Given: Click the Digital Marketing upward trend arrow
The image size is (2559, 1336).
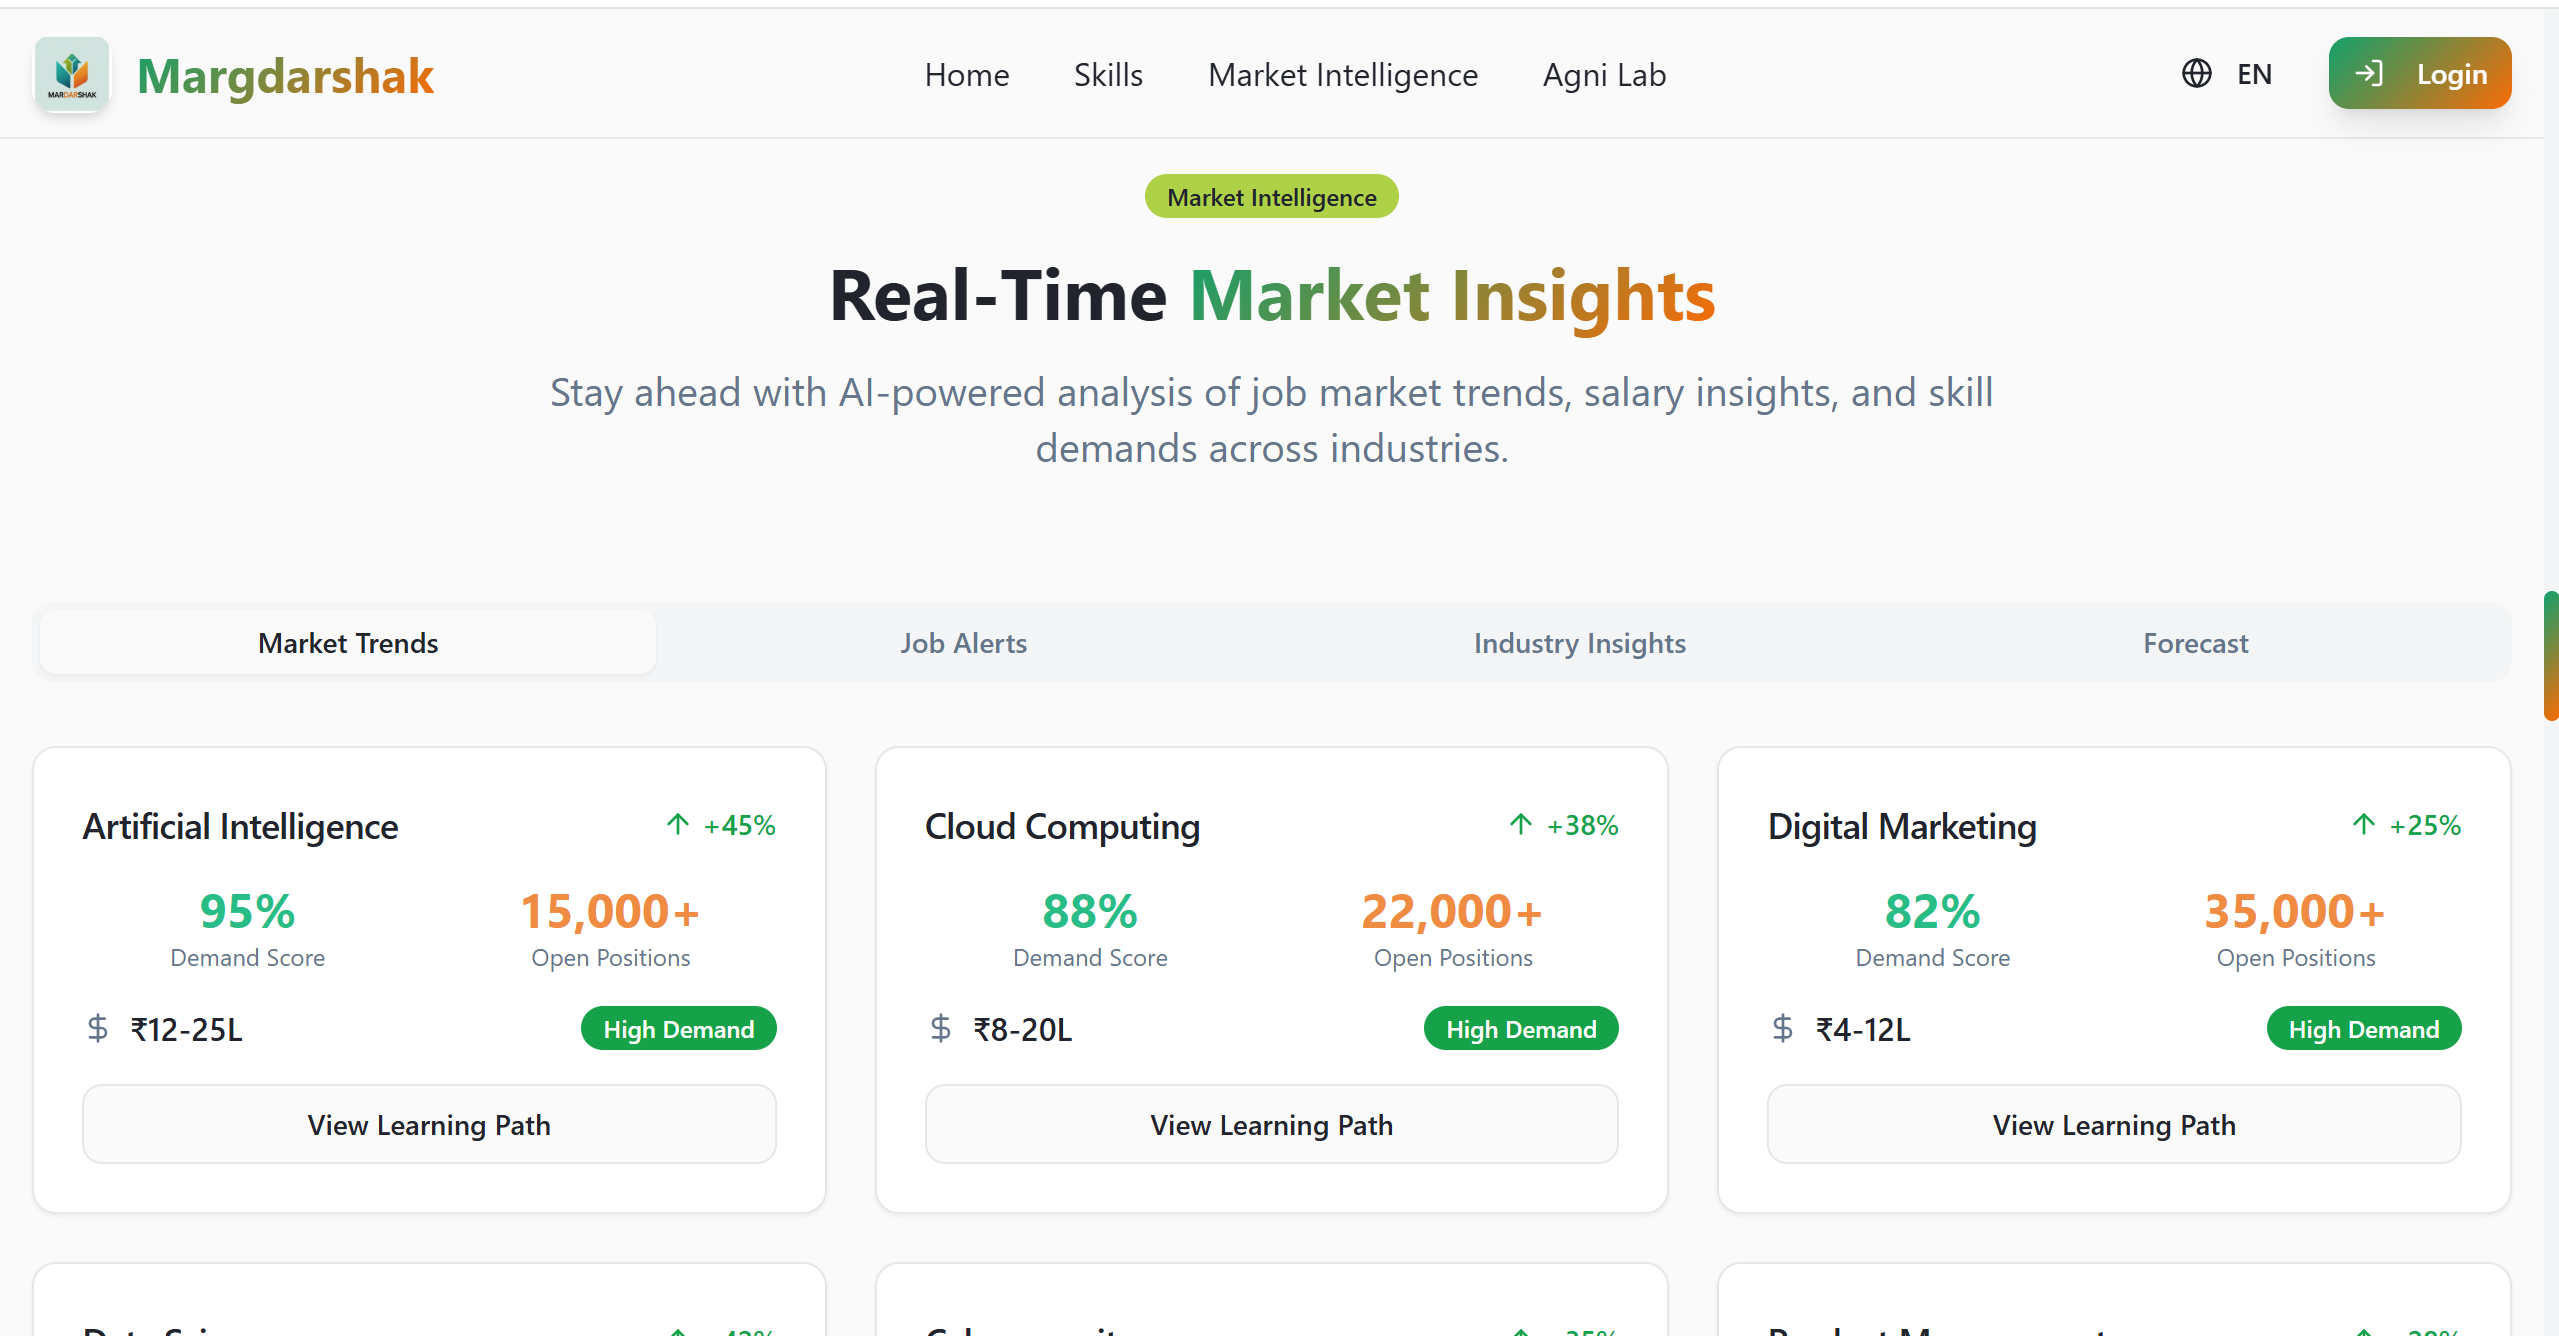Looking at the screenshot, I should (x=2364, y=825).
